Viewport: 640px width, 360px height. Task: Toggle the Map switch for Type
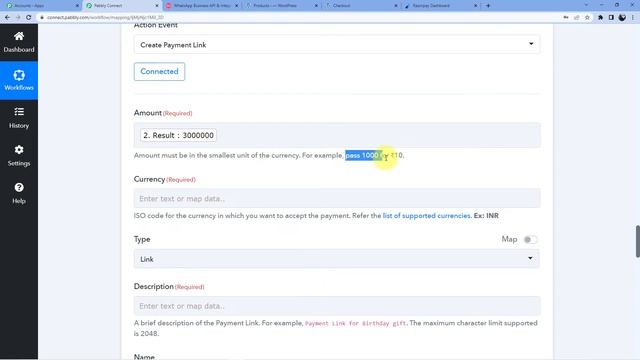(530, 240)
